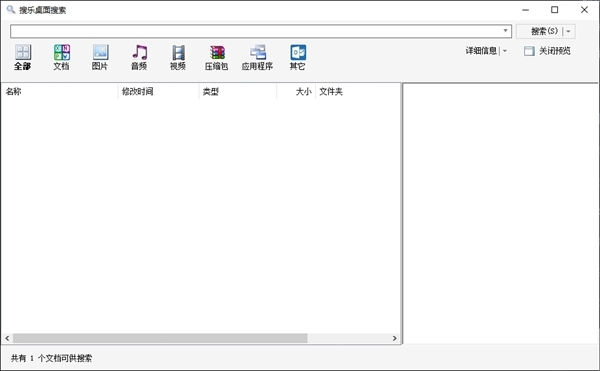Select the 全部 (All) category icon
Viewport: 600px width, 371px height.
[23, 57]
